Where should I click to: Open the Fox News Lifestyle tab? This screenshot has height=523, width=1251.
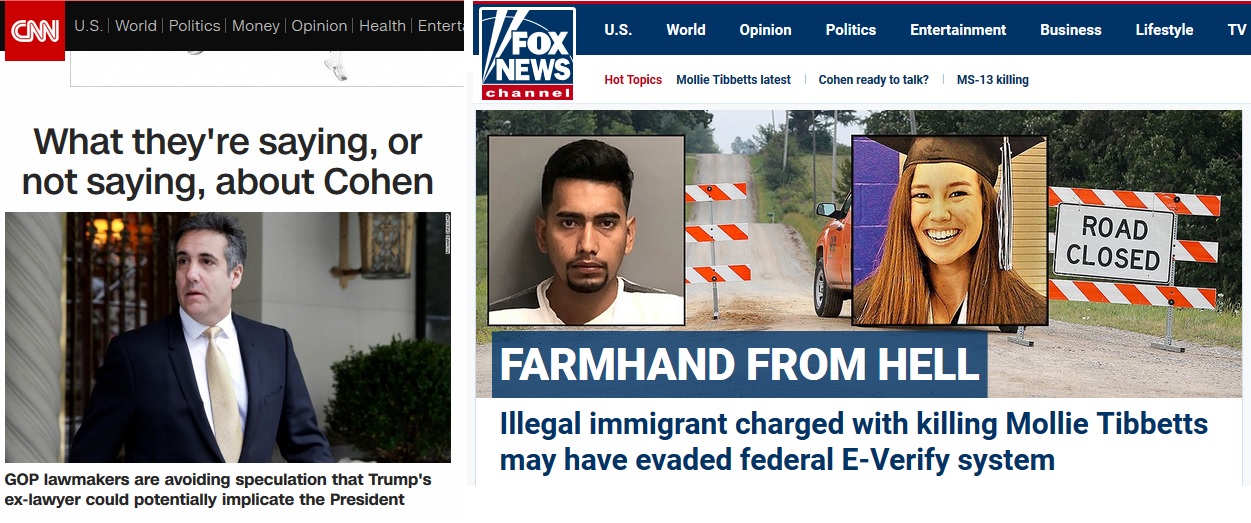1164,30
